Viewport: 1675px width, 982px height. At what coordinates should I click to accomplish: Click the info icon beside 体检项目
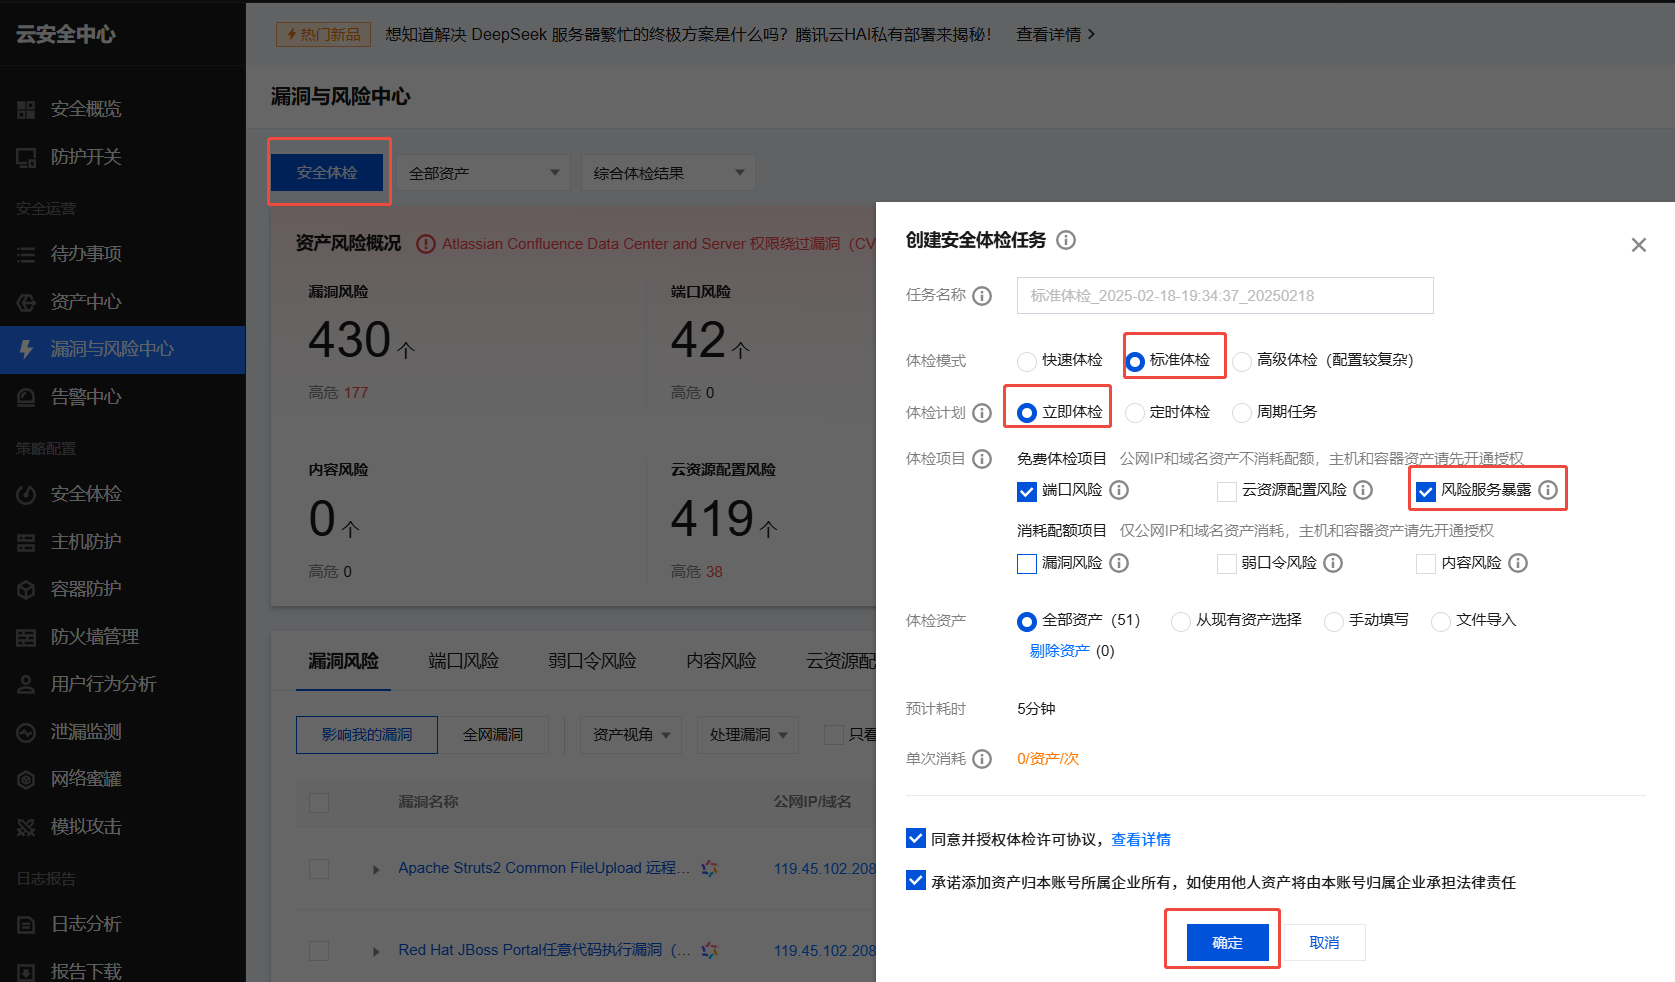982,459
